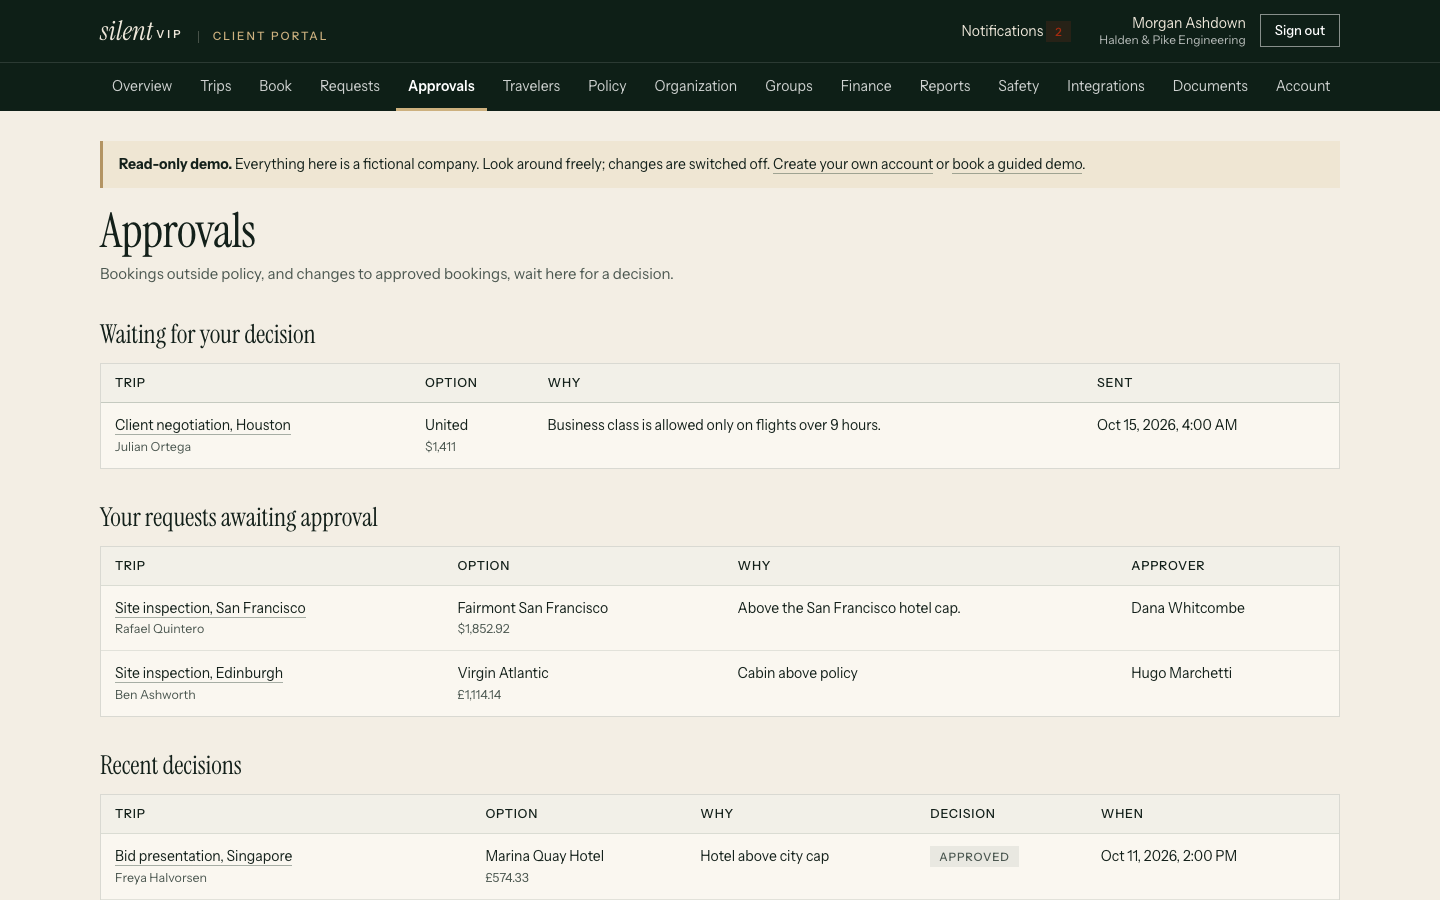Select the Approvals tab
The image size is (1440, 900).
(x=441, y=86)
